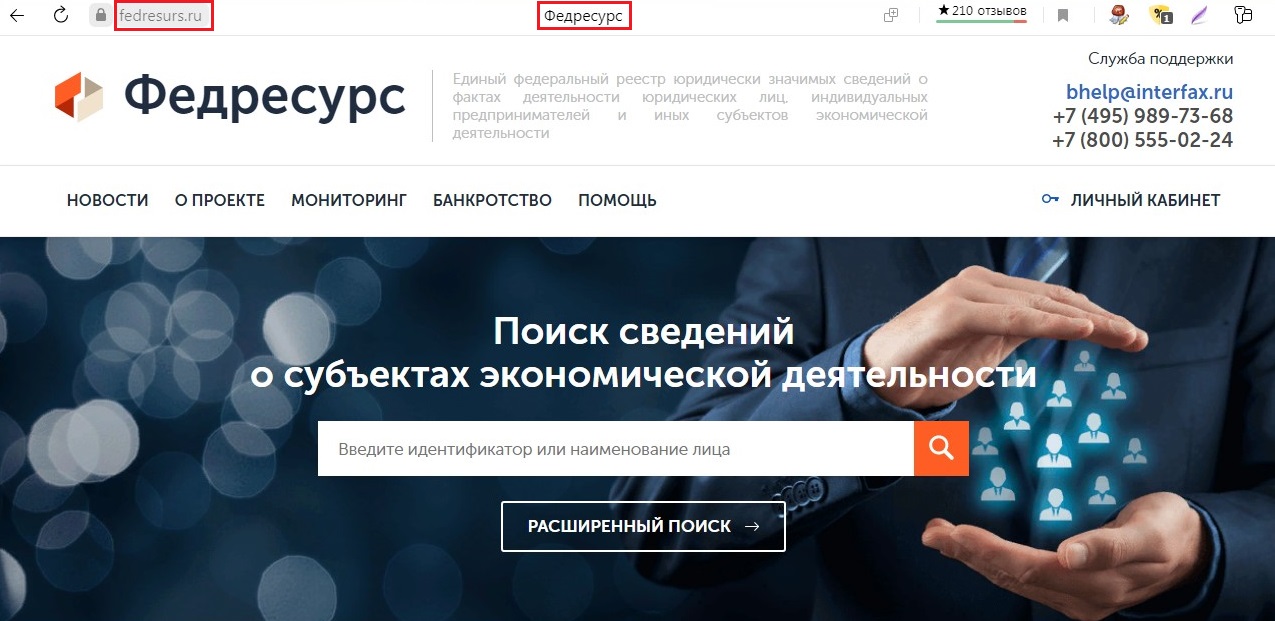Open the Помощь section
The image size is (1275, 621).
[617, 200]
